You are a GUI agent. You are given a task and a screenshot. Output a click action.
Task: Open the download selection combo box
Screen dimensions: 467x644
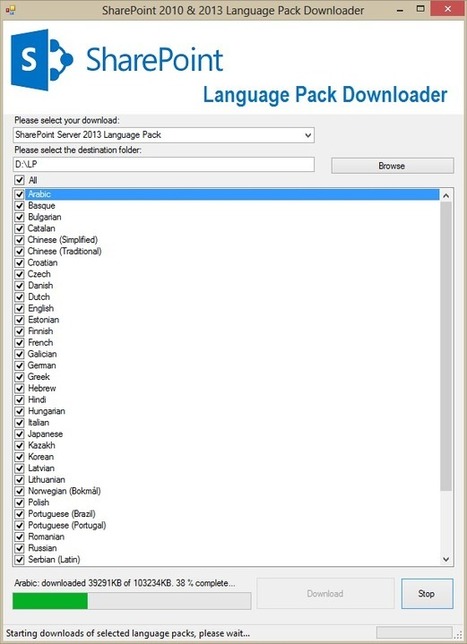point(163,135)
